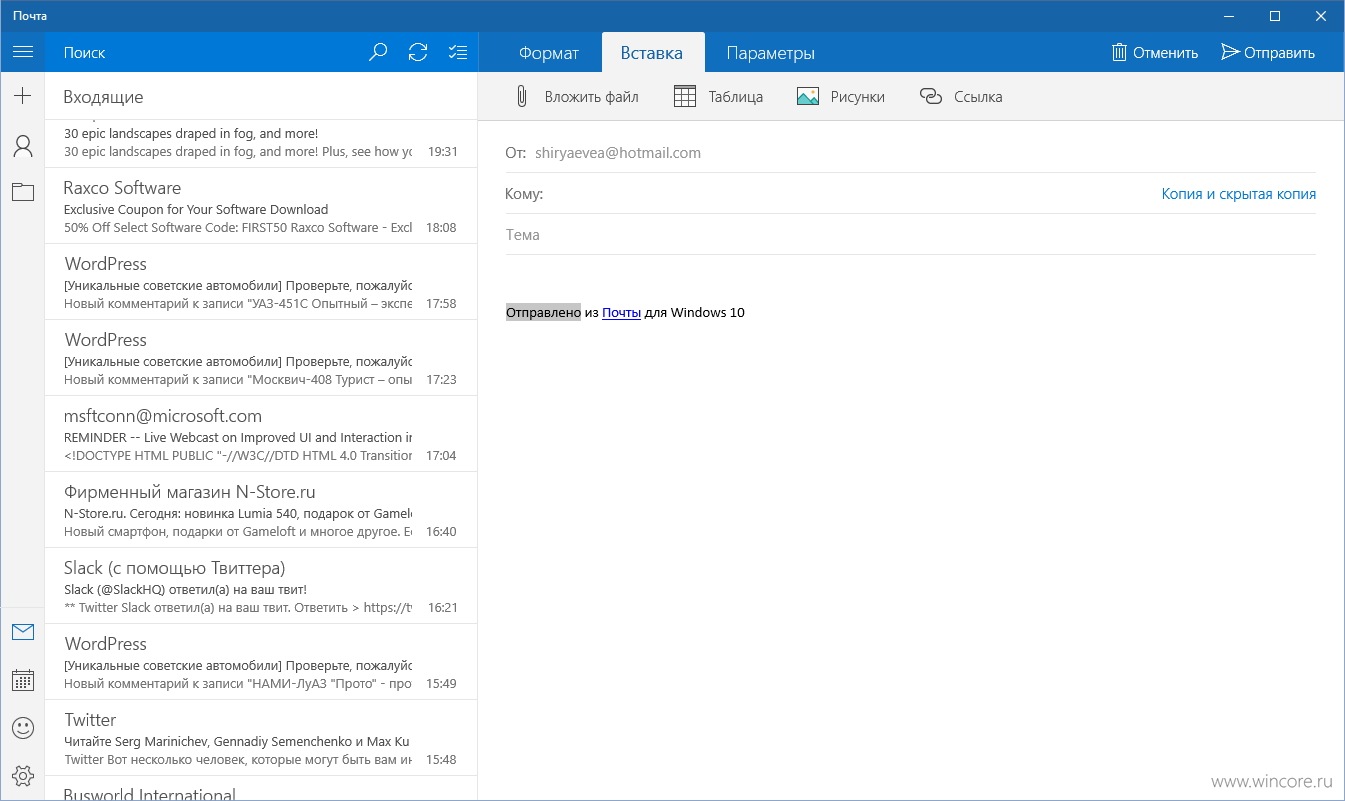Click the pictures image icon
Image resolution: width=1345 pixels, height=801 pixels.
808,97
